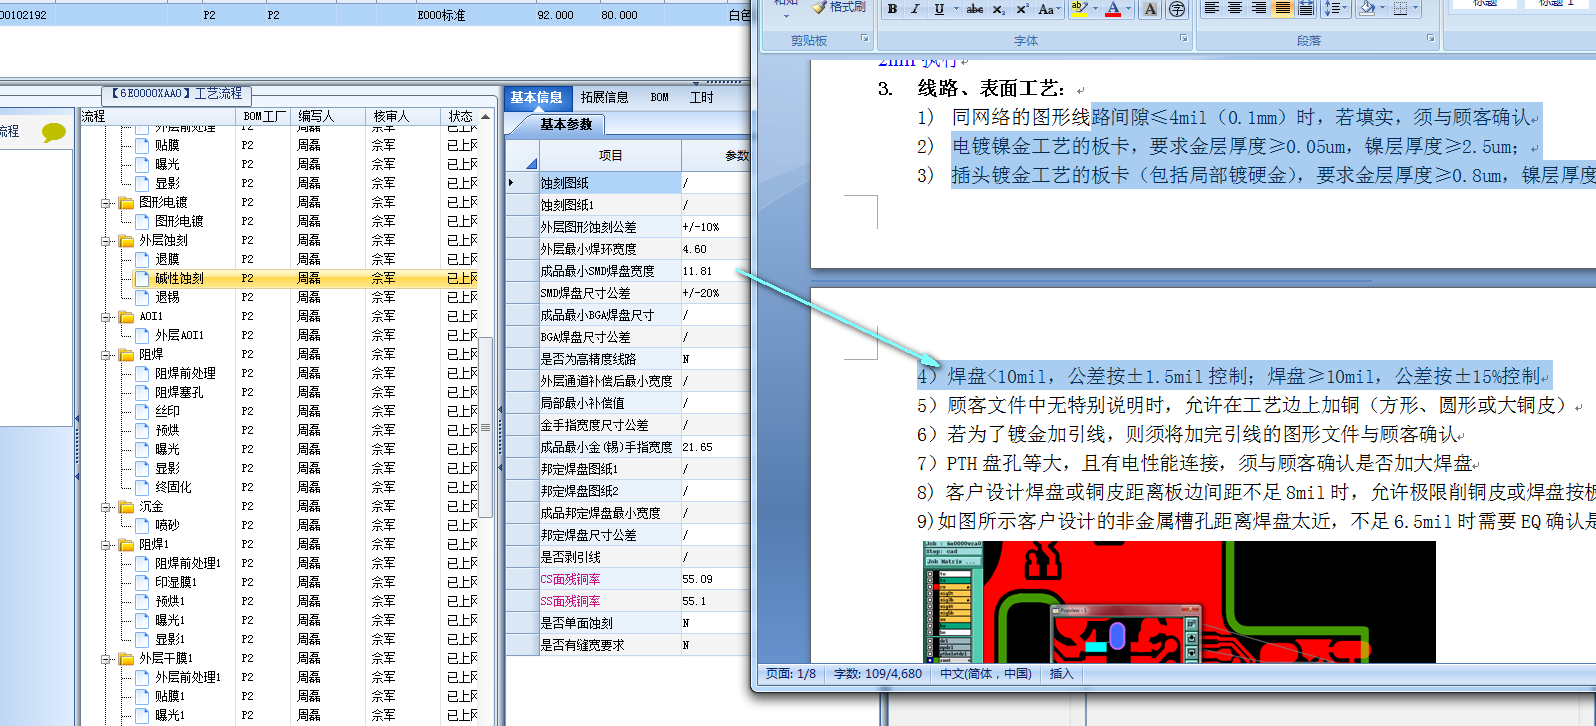Viewport: 1596px width, 726px height.
Task: Center align text in Word
Action: click(1235, 8)
